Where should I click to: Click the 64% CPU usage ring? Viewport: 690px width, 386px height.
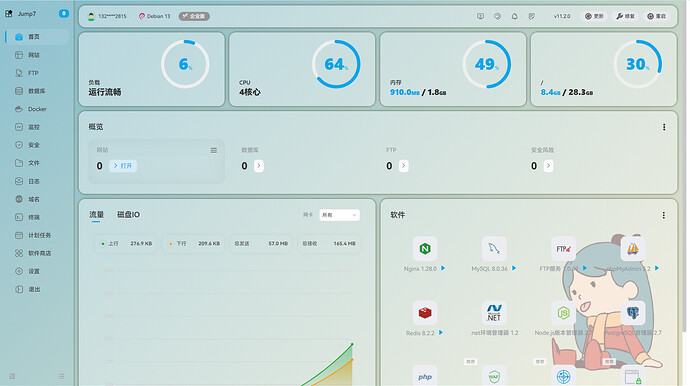336,64
